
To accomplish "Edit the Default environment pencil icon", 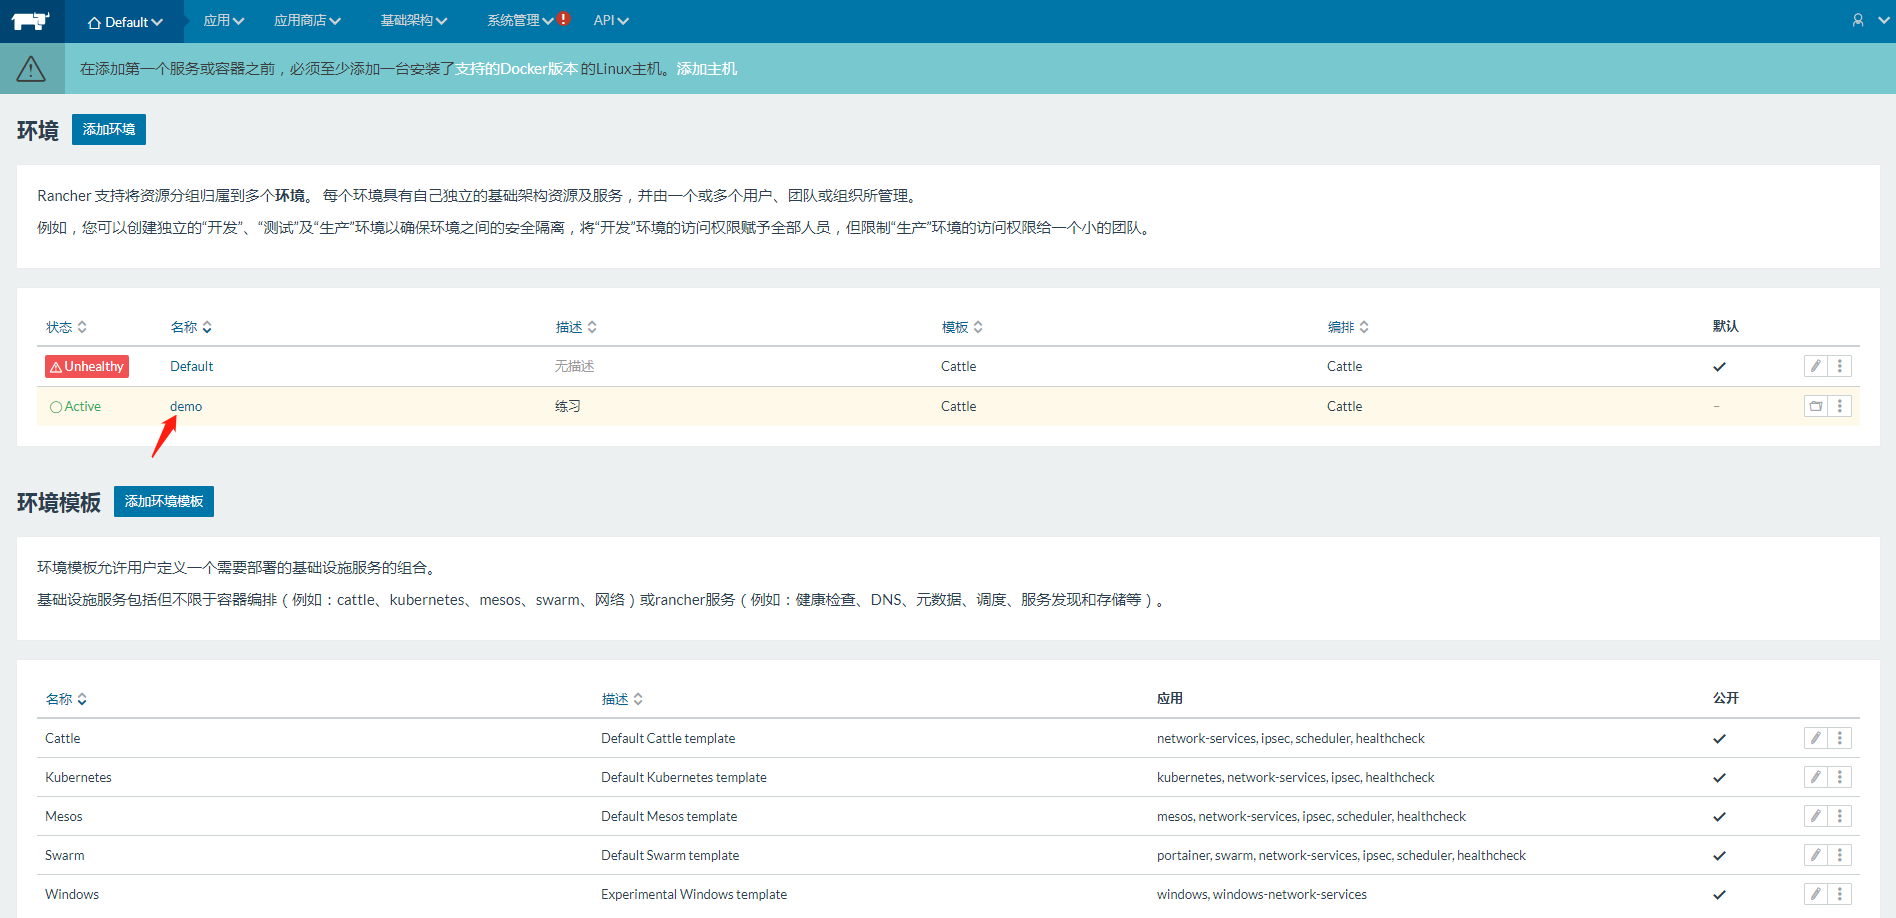I will click(1816, 366).
